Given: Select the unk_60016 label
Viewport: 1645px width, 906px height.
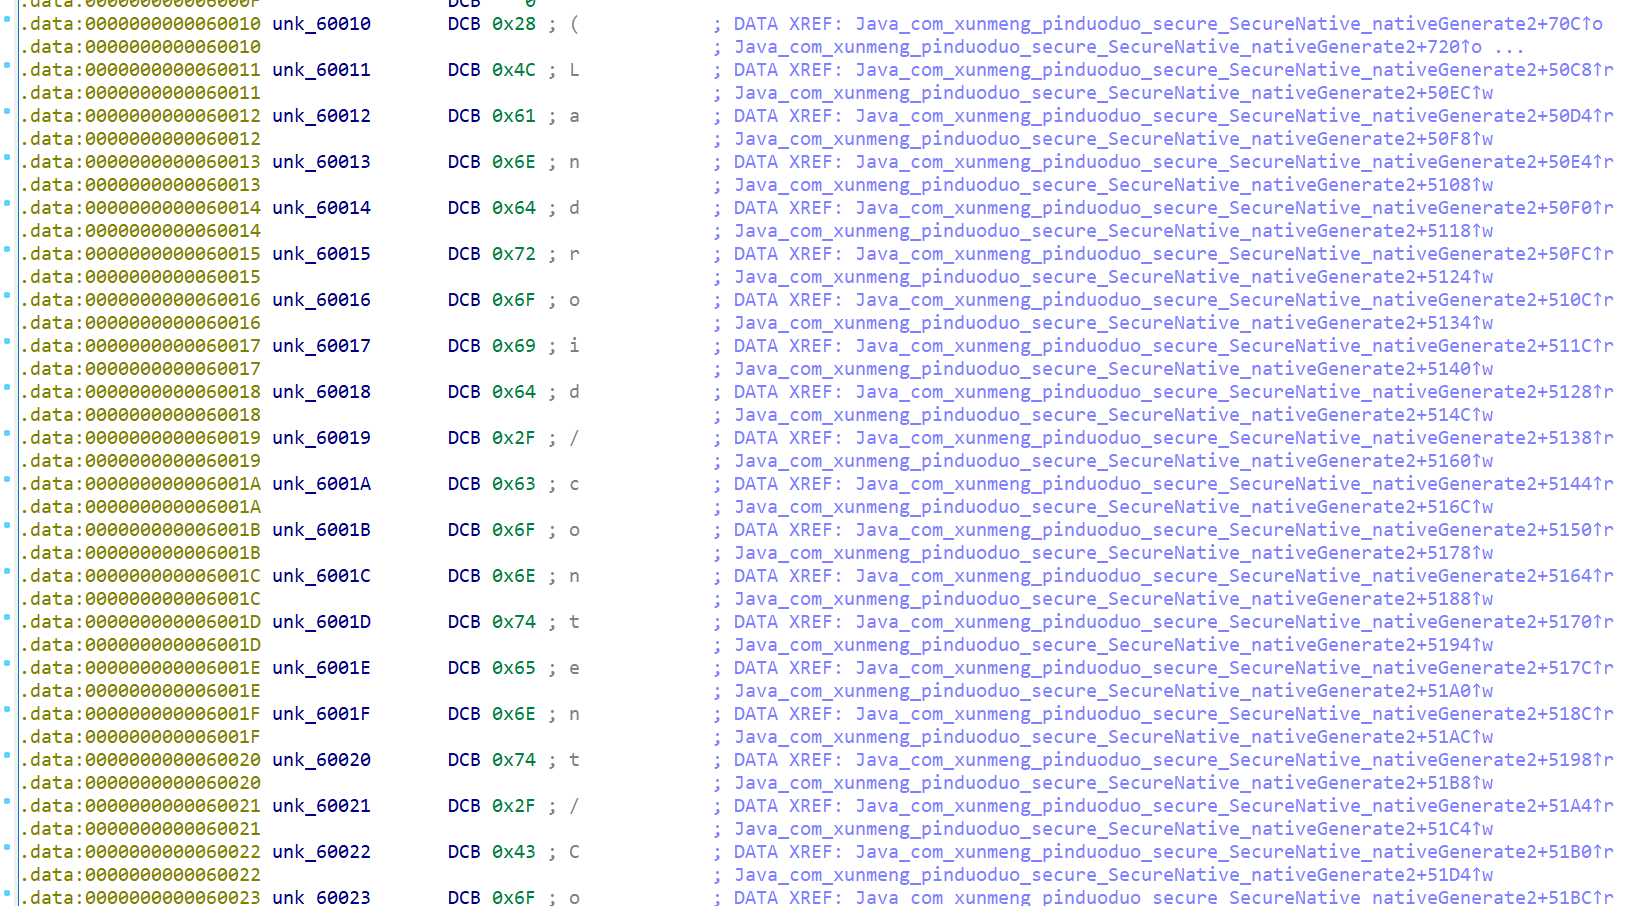Looking at the screenshot, I should pyautogui.click(x=321, y=300).
